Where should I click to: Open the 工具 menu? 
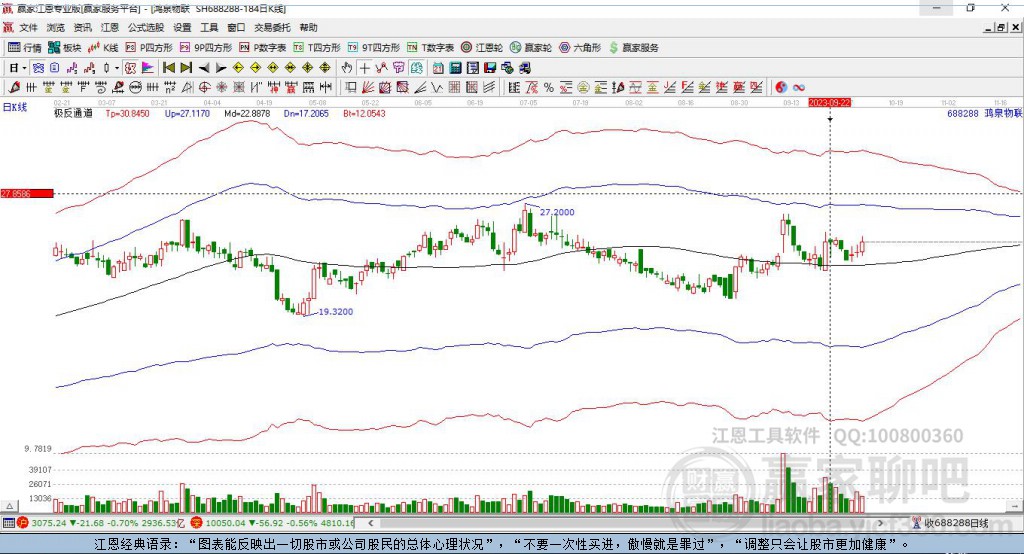pos(209,27)
